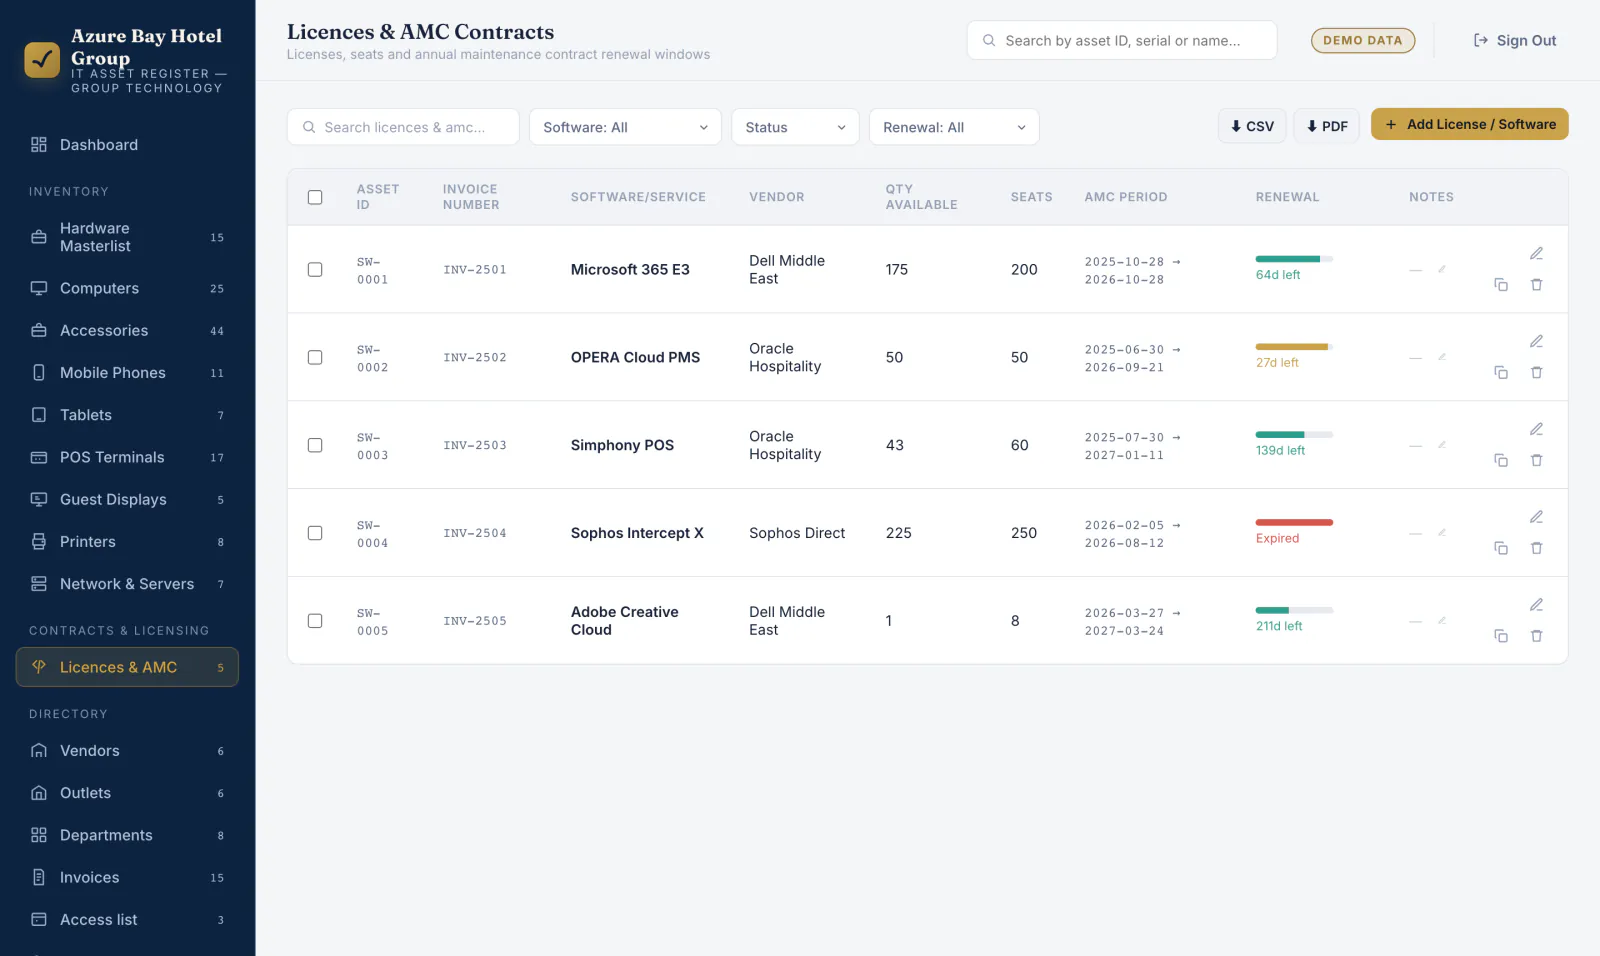Click the Sign Out arrow icon

click(1481, 41)
